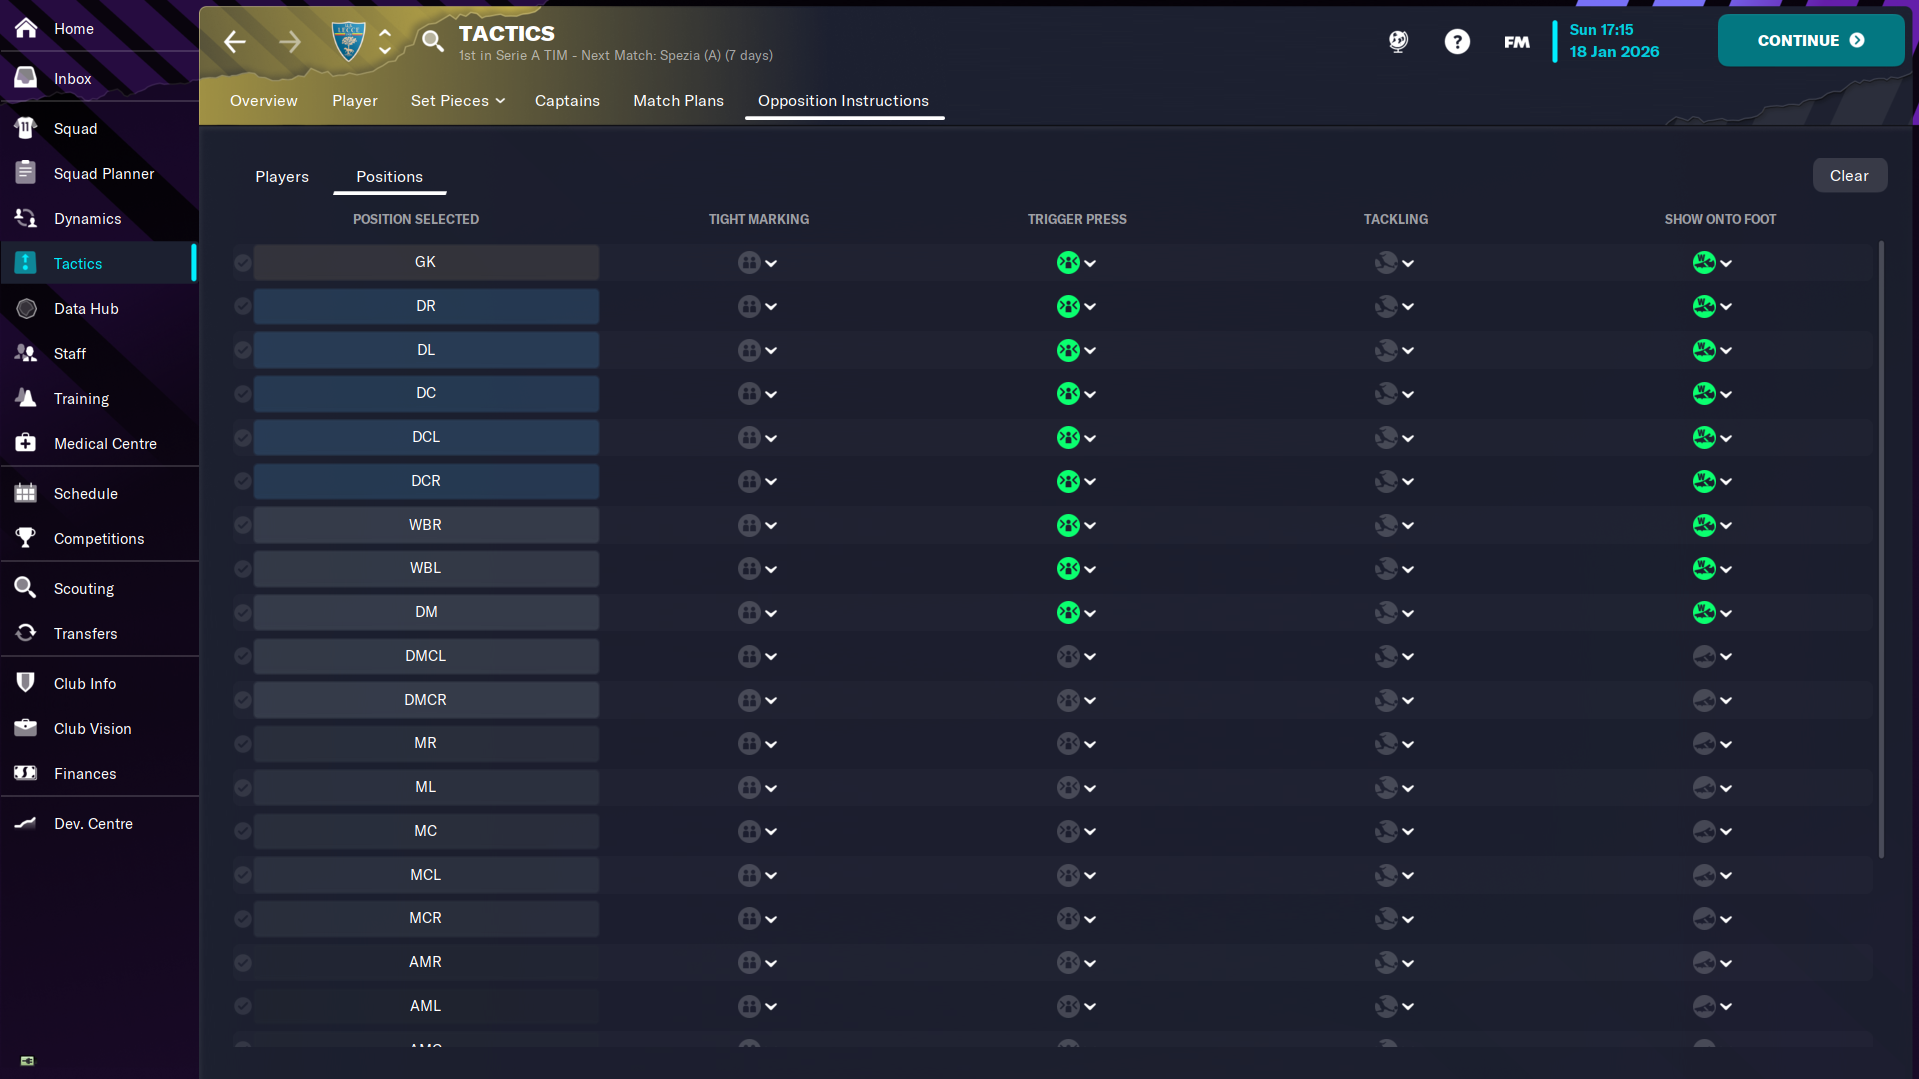The image size is (1919, 1079).
Task: Open Tight Marking dropdown for DR
Action: (758, 307)
